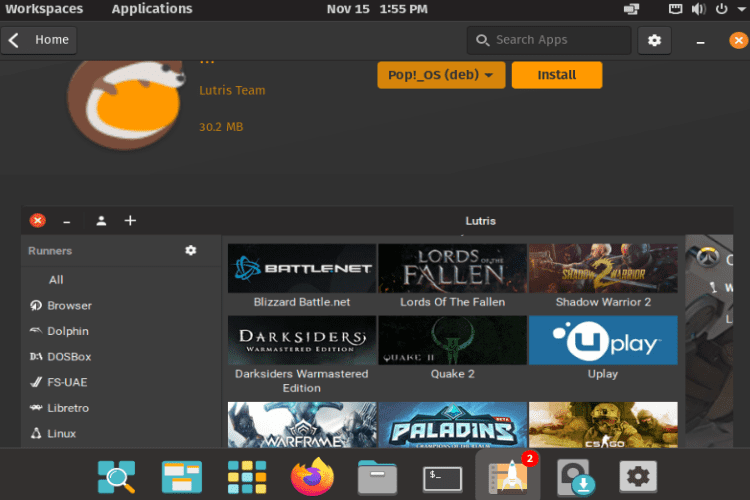750x500 pixels.
Task: Open Runners settings gear in screenshot
Action: pyautogui.click(x=191, y=250)
